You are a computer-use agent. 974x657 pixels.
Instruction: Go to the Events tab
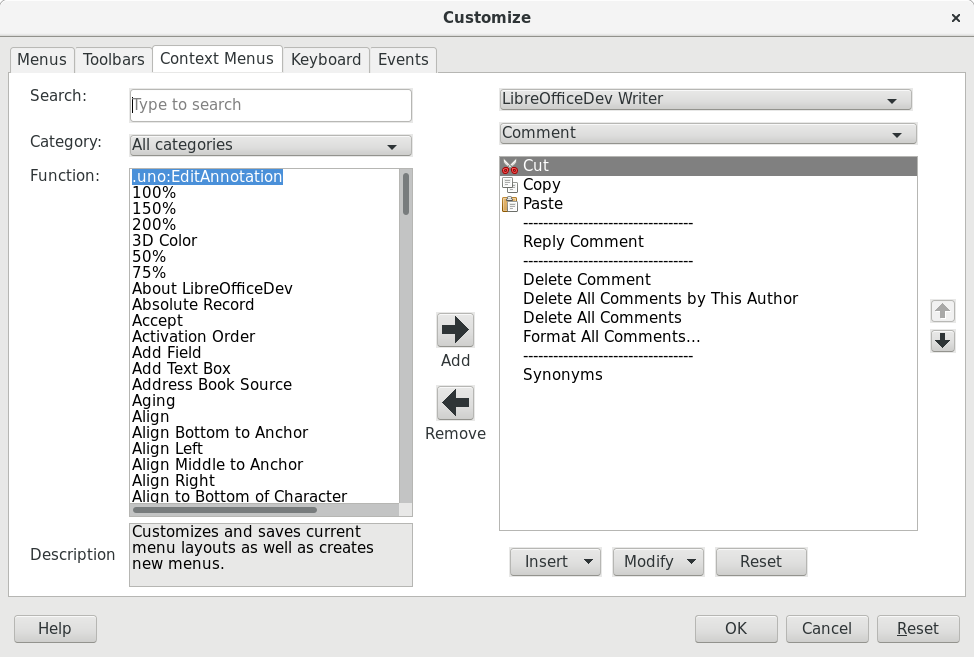[x=403, y=60]
